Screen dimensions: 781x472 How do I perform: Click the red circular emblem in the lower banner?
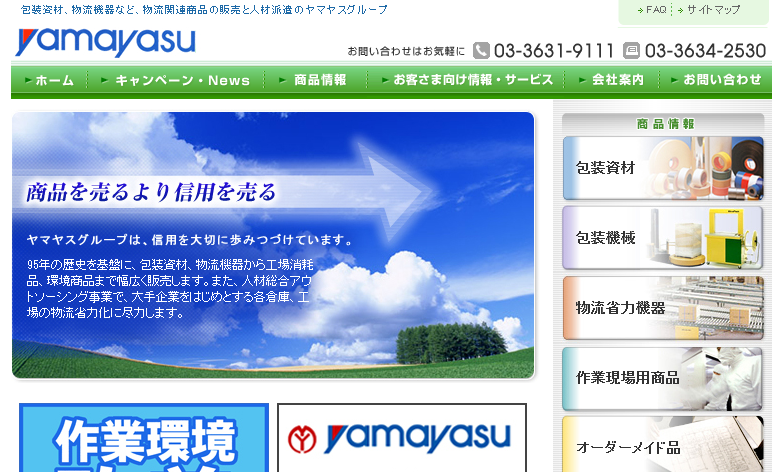click(302, 439)
